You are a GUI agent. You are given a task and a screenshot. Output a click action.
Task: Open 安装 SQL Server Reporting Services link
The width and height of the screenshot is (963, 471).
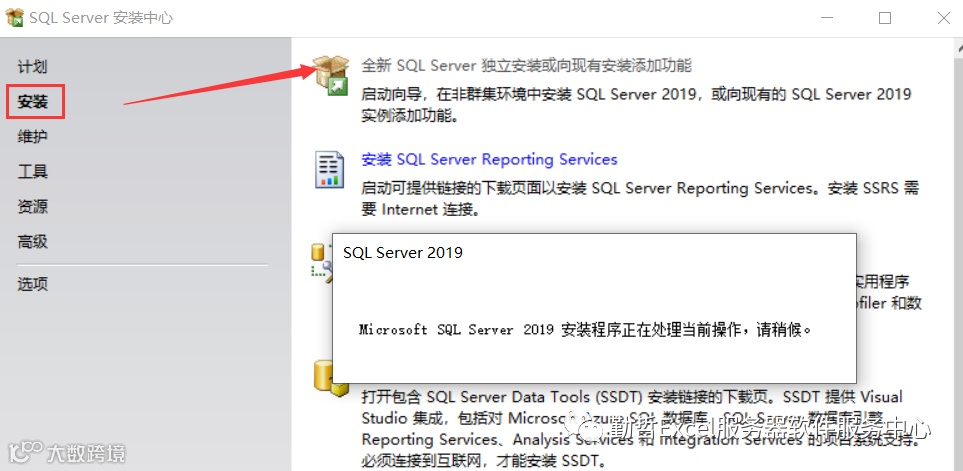489,160
